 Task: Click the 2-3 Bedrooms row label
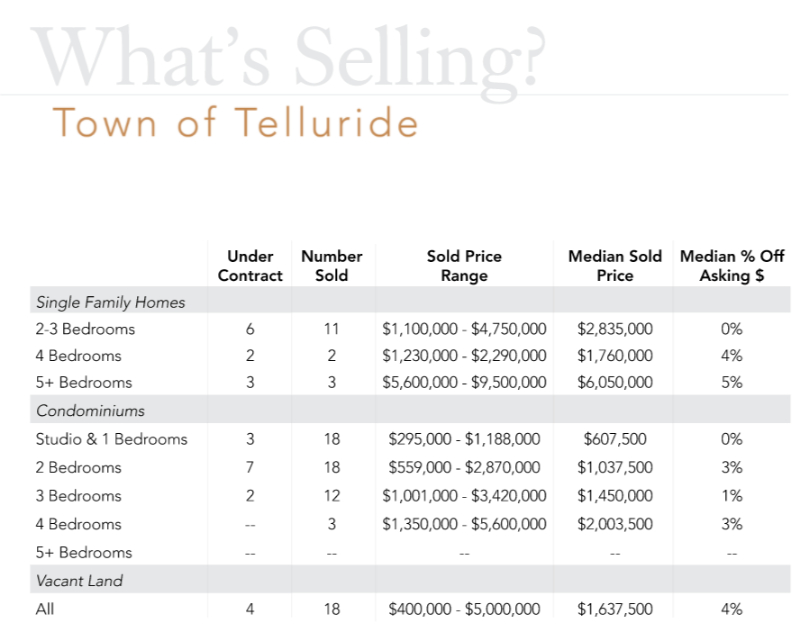coord(85,329)
